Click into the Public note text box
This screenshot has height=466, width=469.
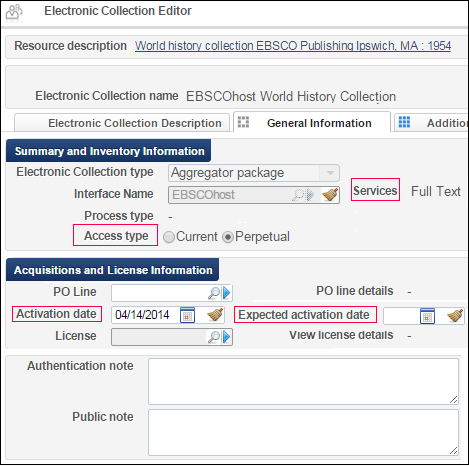coord(303,433)
